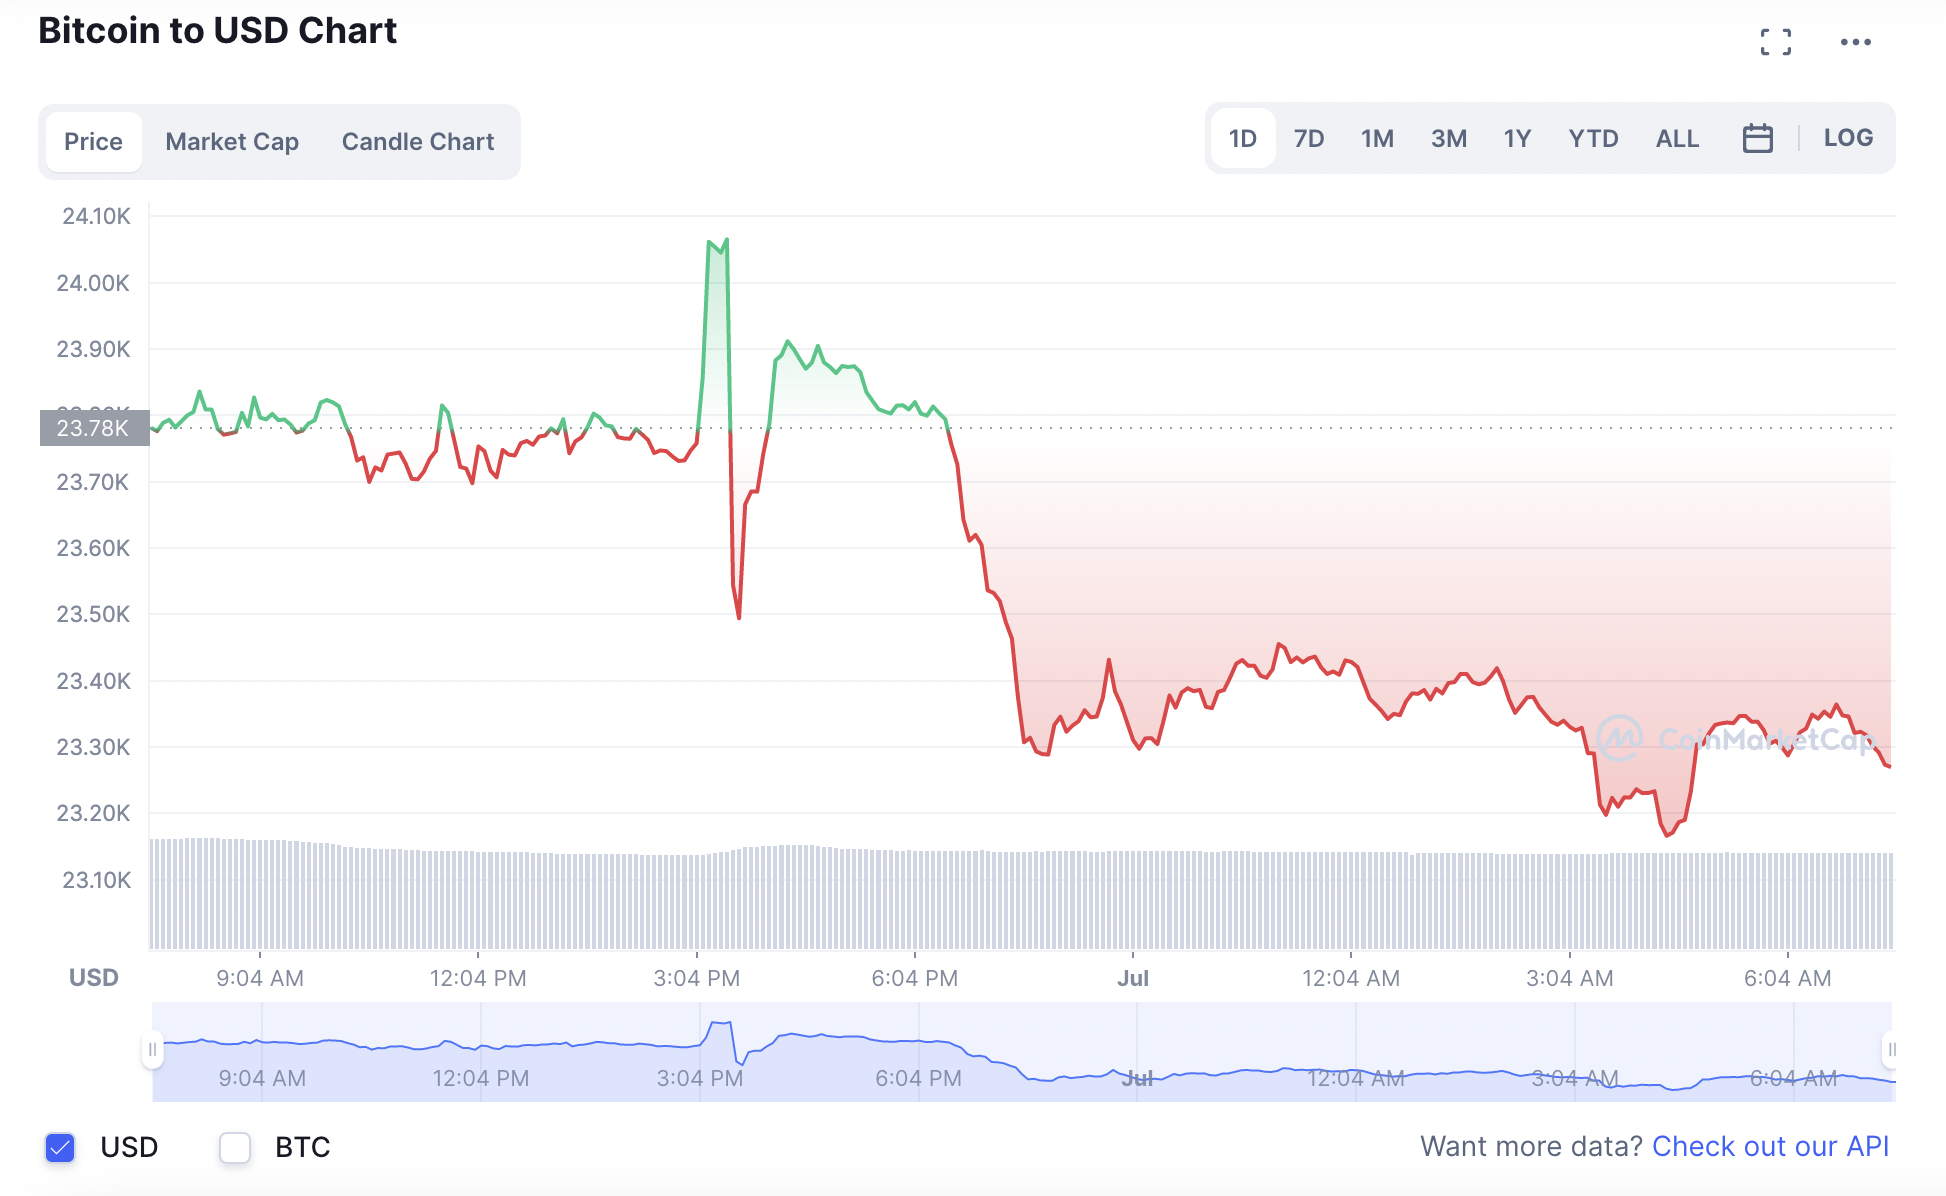Image resolution: width=1946 pixels, height=1196 pixels.
Task: Select the Price tab
Action: (93, 142)
